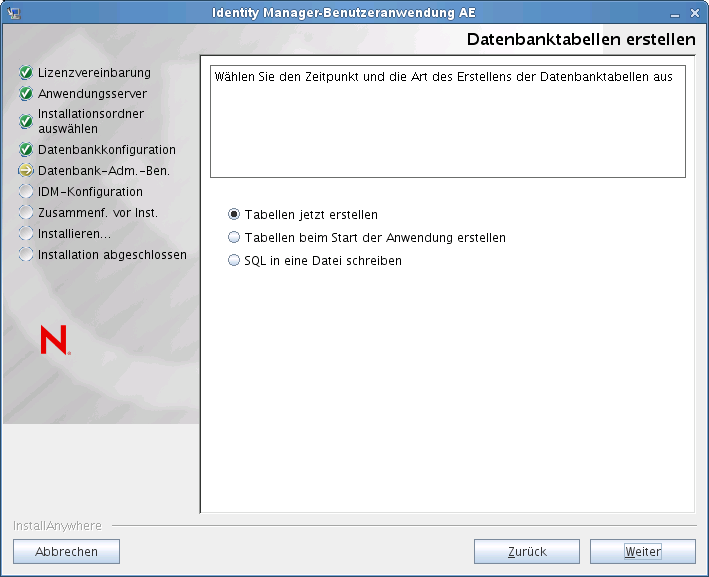Click the 'InstallAnywhere' label
709x577 pixels.
pyautogui.click(x=57, y=526)
